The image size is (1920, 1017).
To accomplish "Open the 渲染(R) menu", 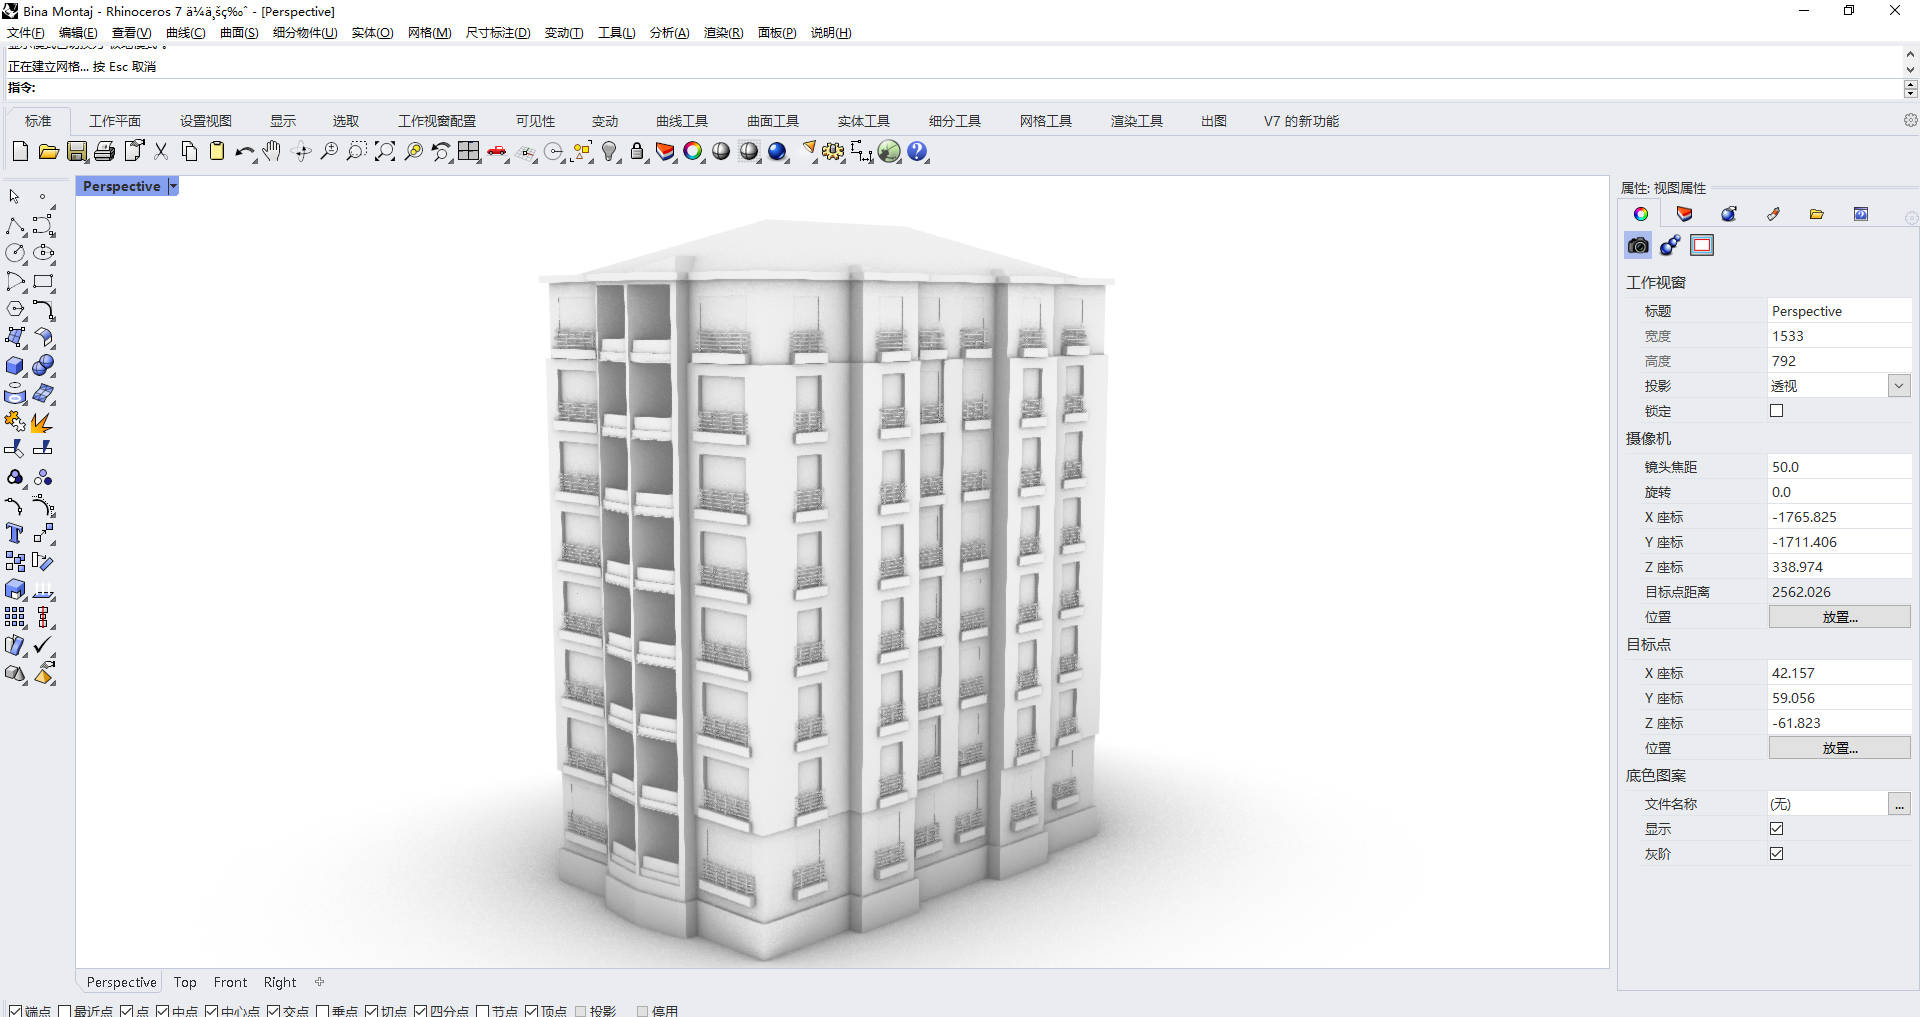I will point(723,32).
